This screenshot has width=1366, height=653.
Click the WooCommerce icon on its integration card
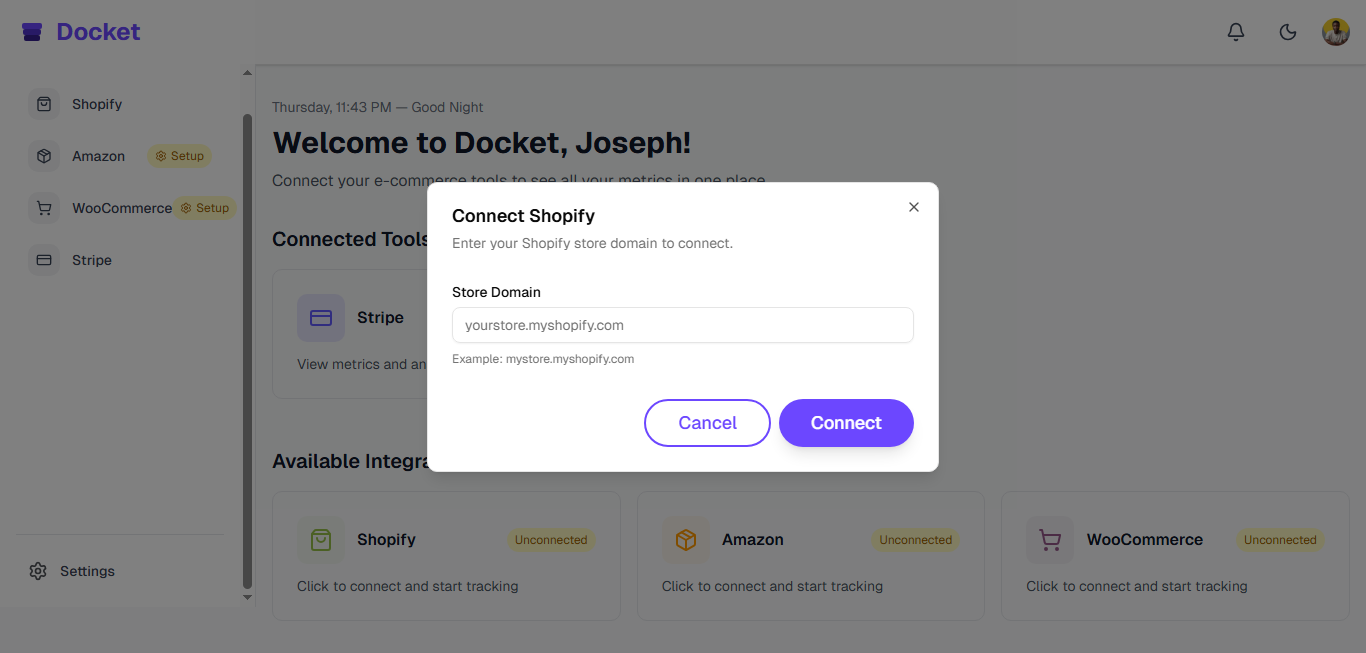[x=1049, y=539]
